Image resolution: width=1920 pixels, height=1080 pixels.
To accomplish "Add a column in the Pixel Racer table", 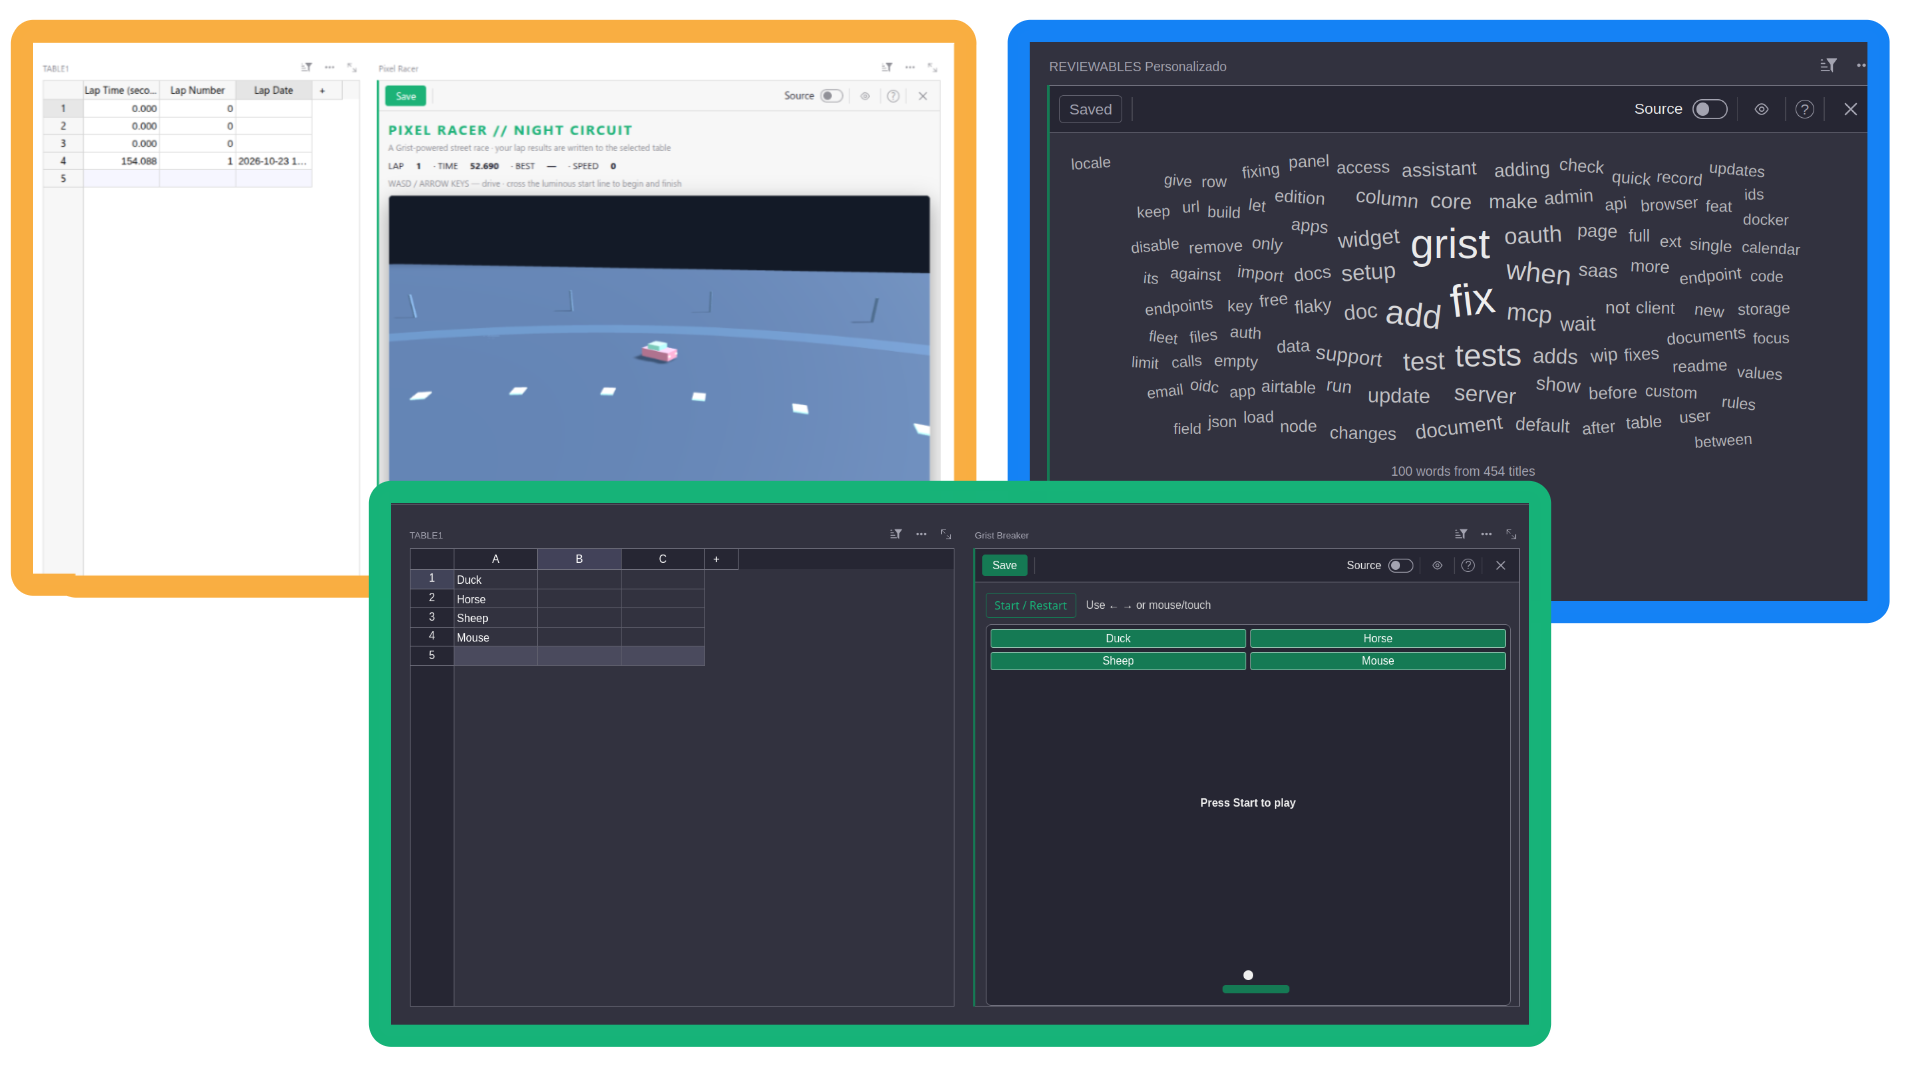I will 322,90.
